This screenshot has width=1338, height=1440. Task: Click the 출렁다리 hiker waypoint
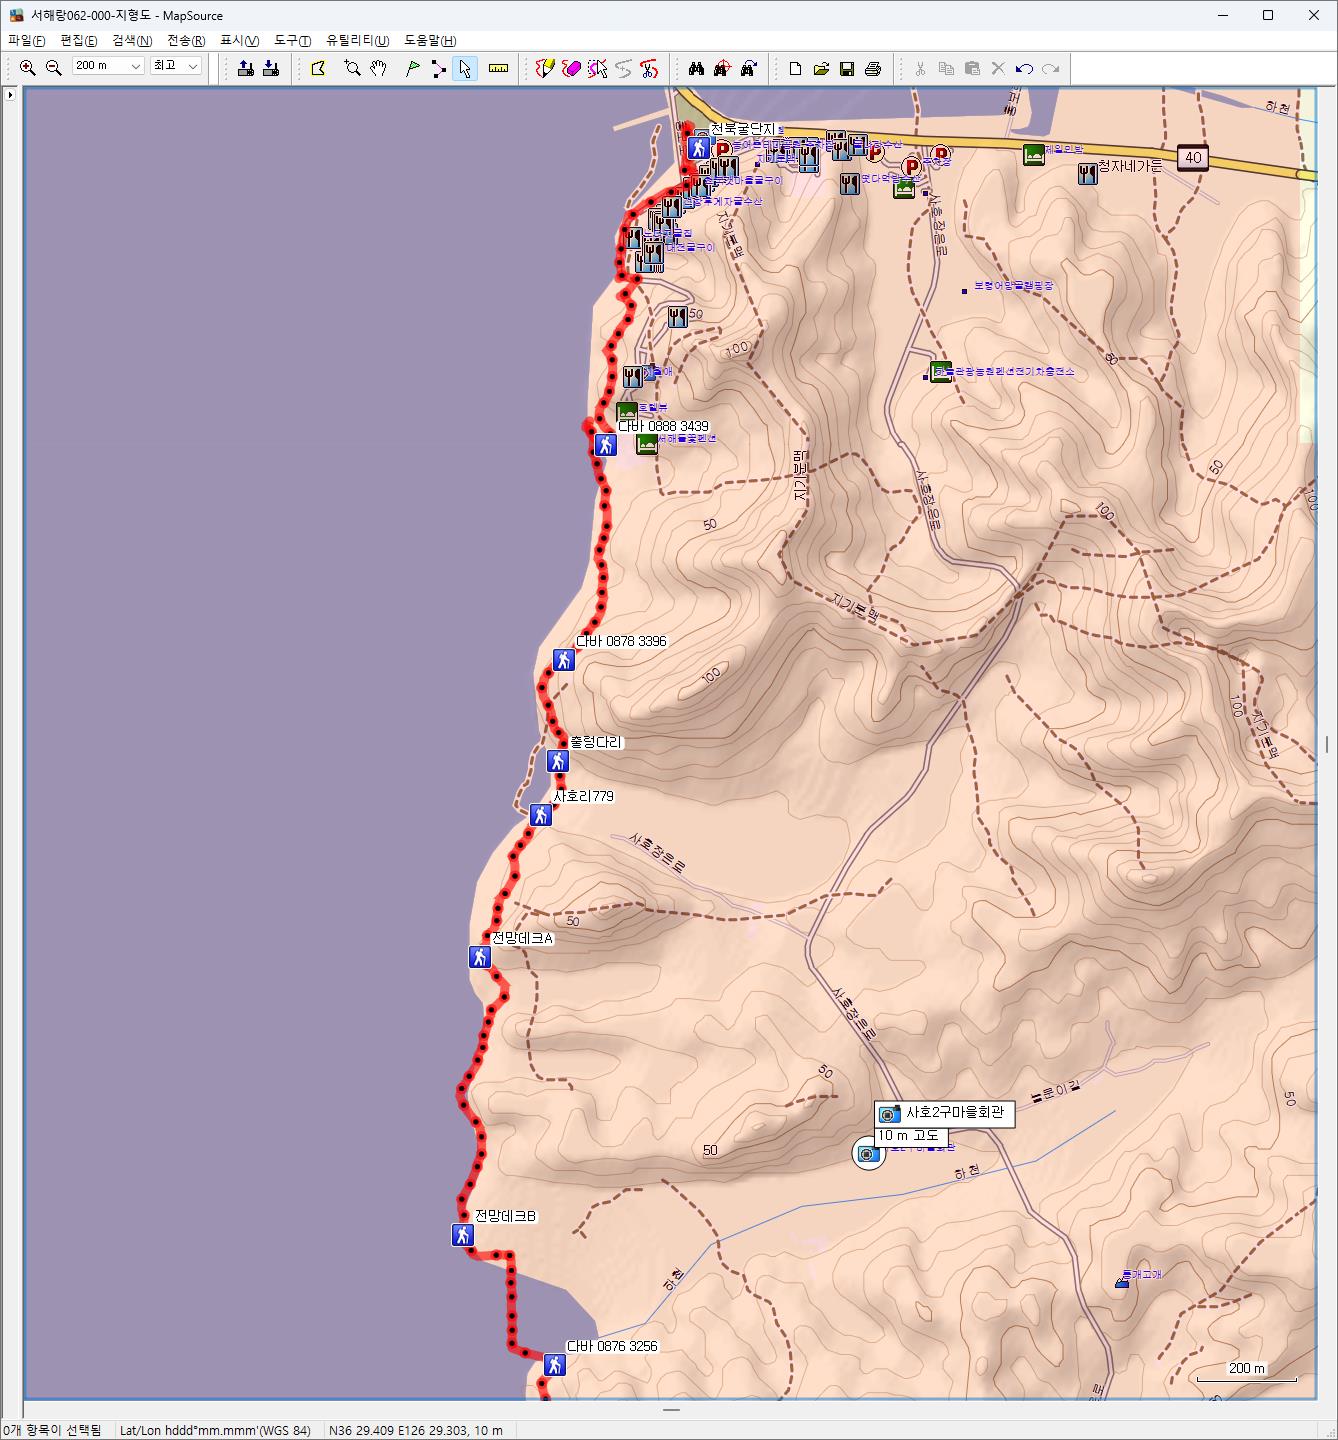click(558, 761)
